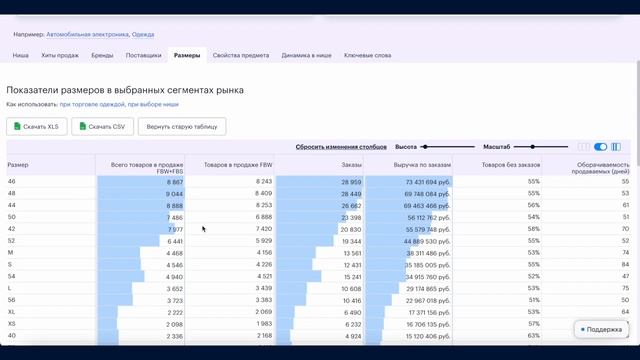Open the Автомобильная электроника example link
Screen dimensions: 640x360
pyautogui.click(x=87, y=34)
